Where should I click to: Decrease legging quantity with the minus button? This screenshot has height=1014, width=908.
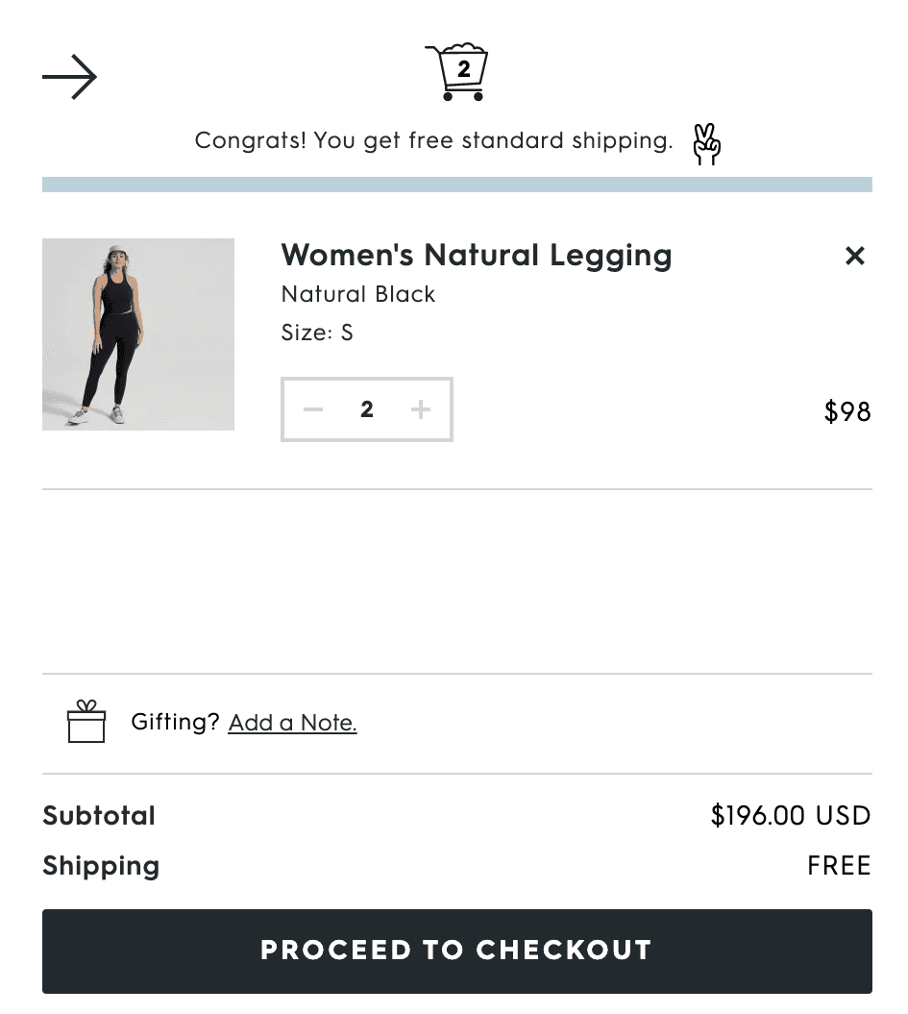click(313, 409)
